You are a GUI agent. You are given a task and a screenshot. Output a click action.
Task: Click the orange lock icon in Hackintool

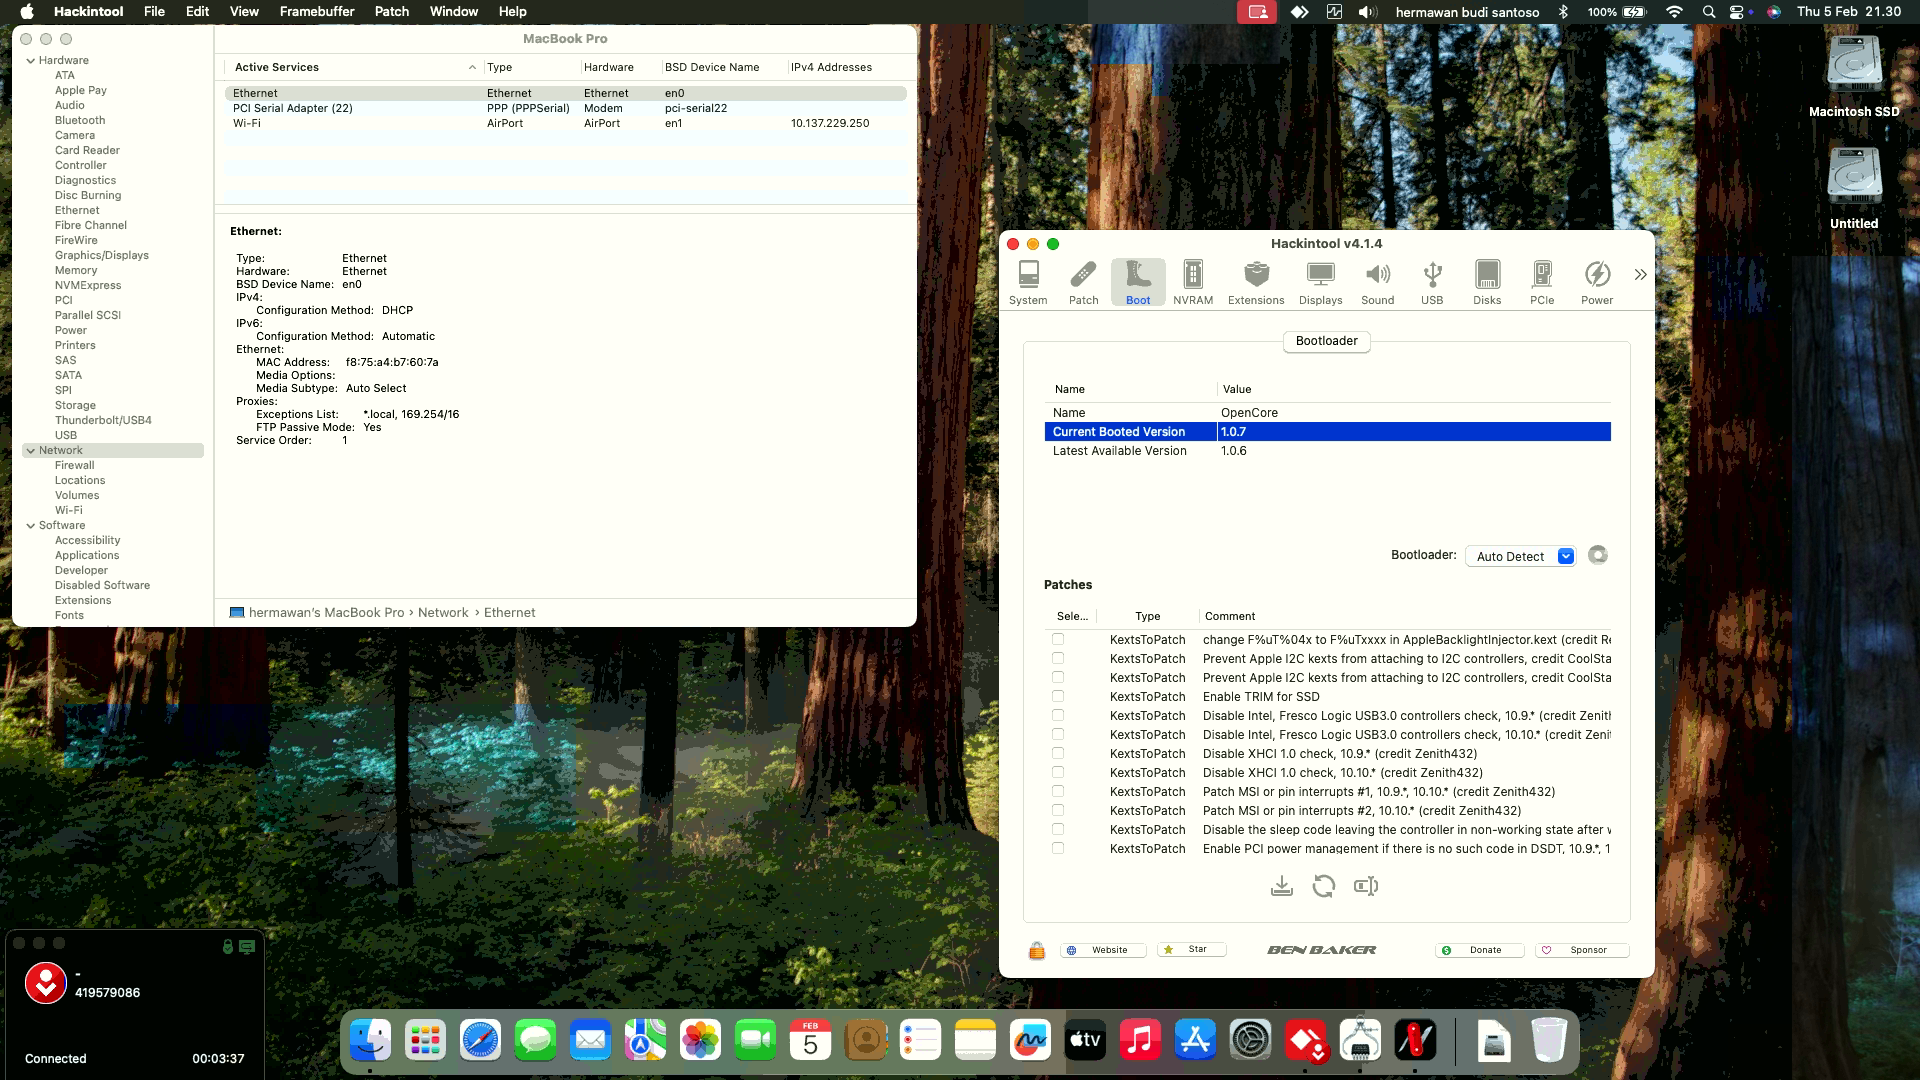[1037, 950]
